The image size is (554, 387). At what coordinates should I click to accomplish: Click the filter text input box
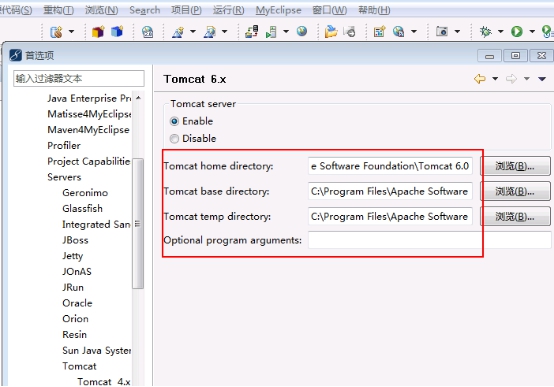coord(79,78)
